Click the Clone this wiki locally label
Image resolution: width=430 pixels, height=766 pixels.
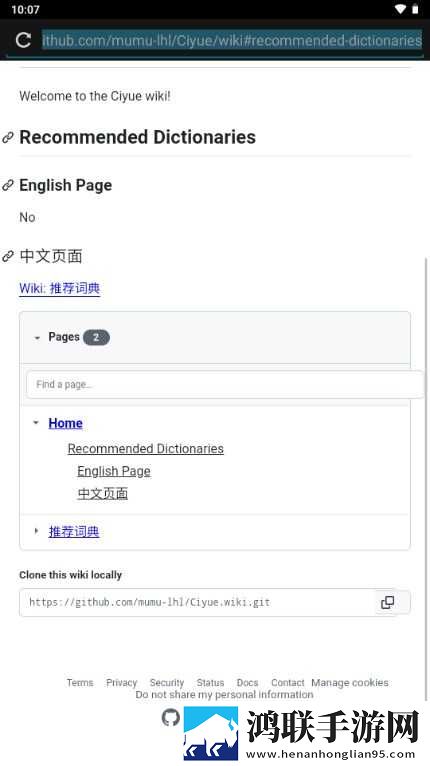pyautogui.click(x=70, y=575)
